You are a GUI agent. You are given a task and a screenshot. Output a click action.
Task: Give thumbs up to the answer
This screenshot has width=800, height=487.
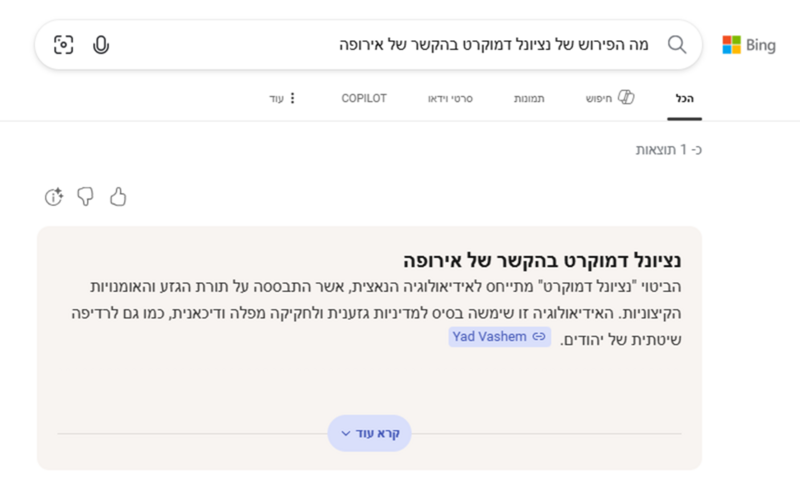click(x=118, y=196)
